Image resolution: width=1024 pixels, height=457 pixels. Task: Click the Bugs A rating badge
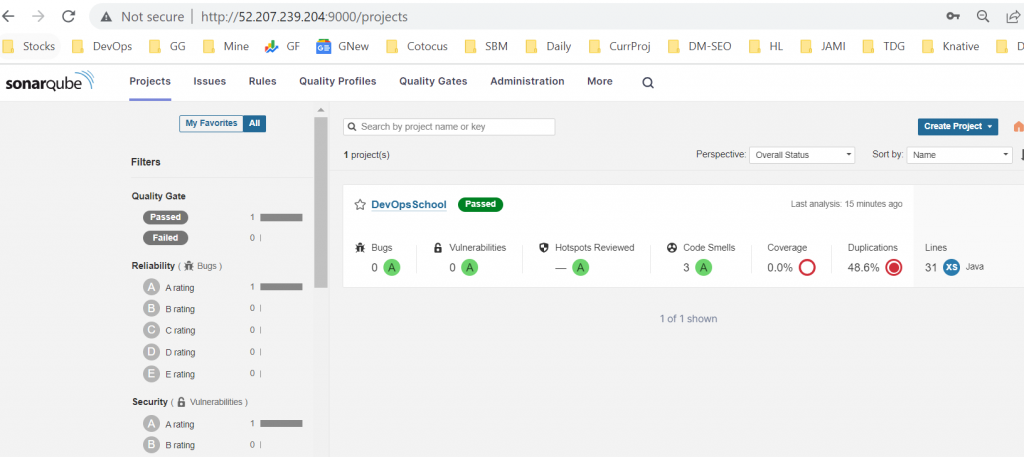click(x=392, y=267)
